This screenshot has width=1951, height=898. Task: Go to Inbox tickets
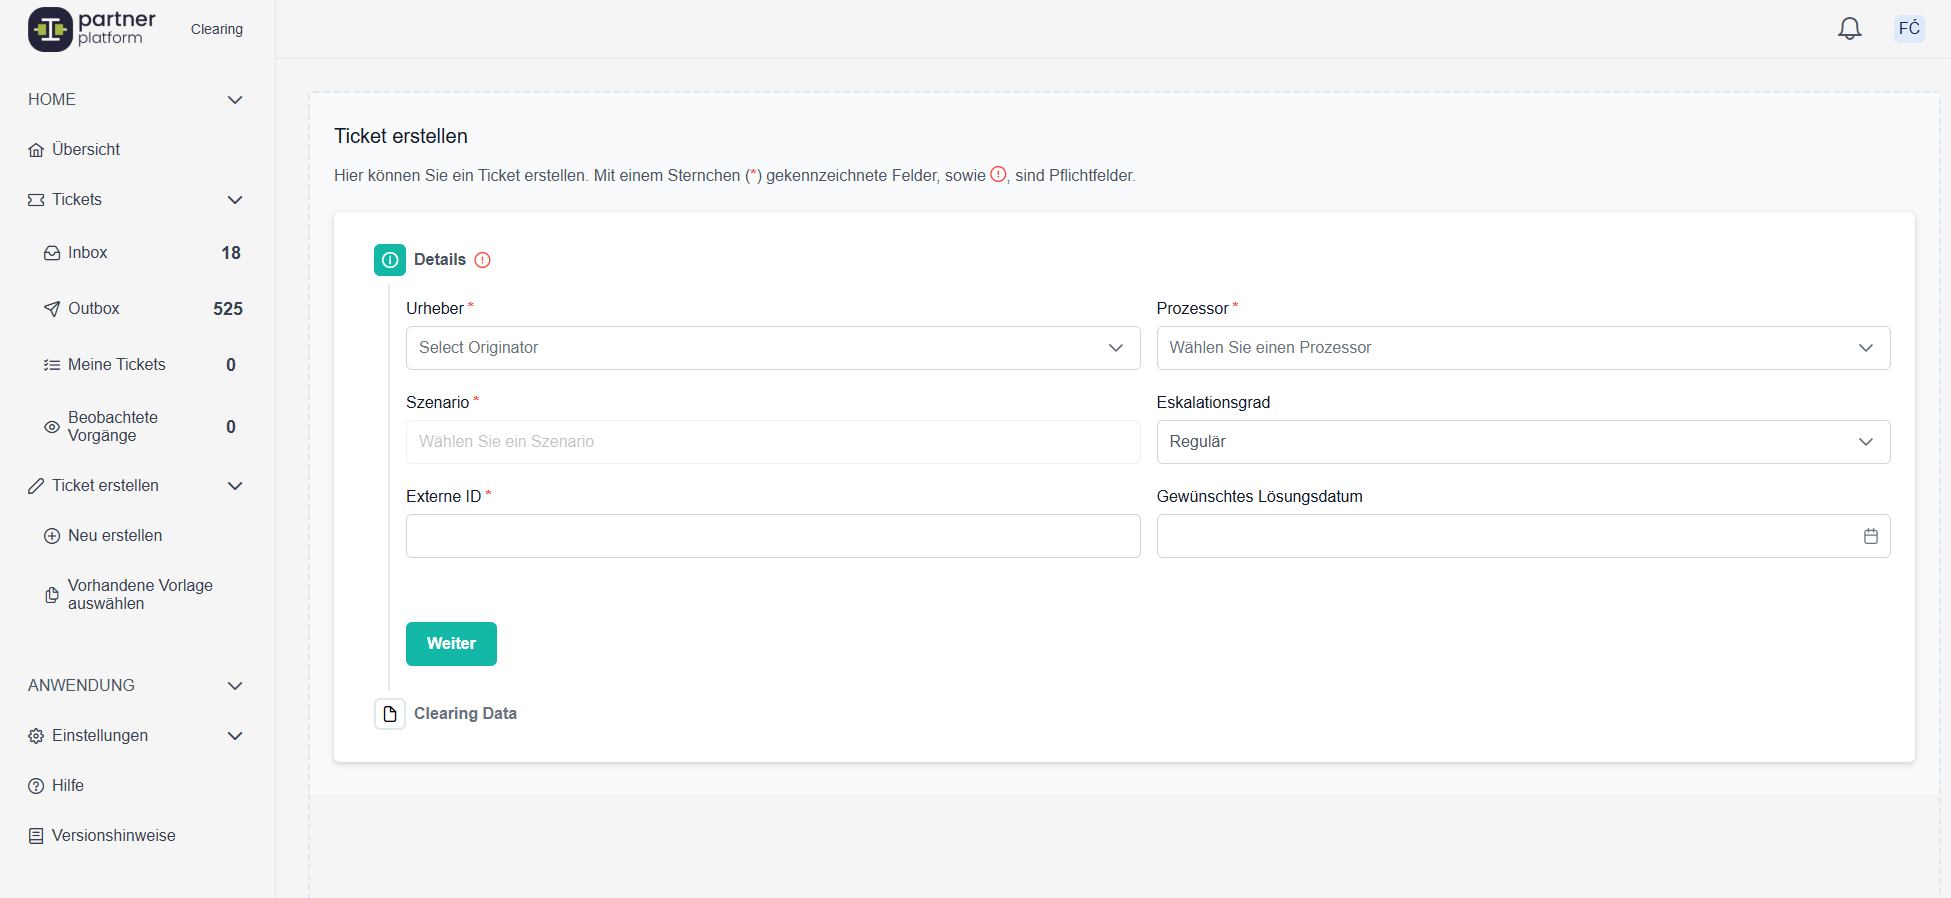(88, 253)
